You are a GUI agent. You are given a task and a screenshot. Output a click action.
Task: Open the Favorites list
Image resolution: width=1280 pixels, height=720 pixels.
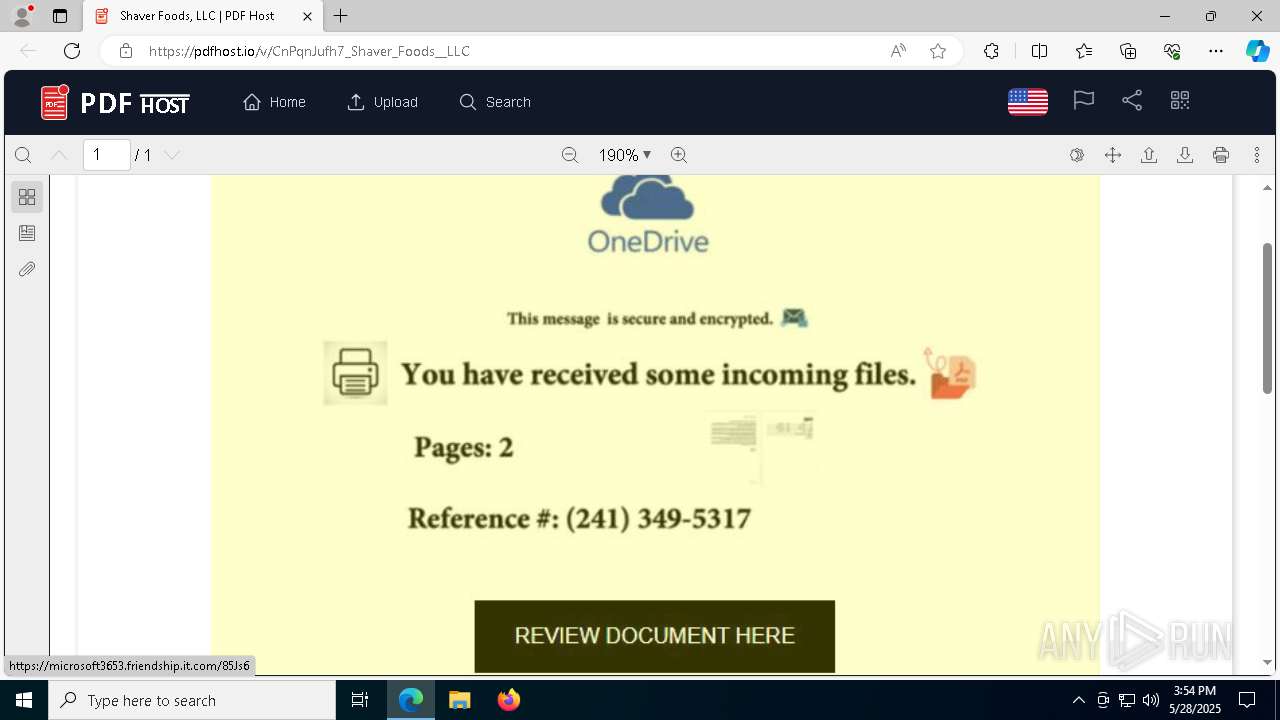click(1084, 51)
